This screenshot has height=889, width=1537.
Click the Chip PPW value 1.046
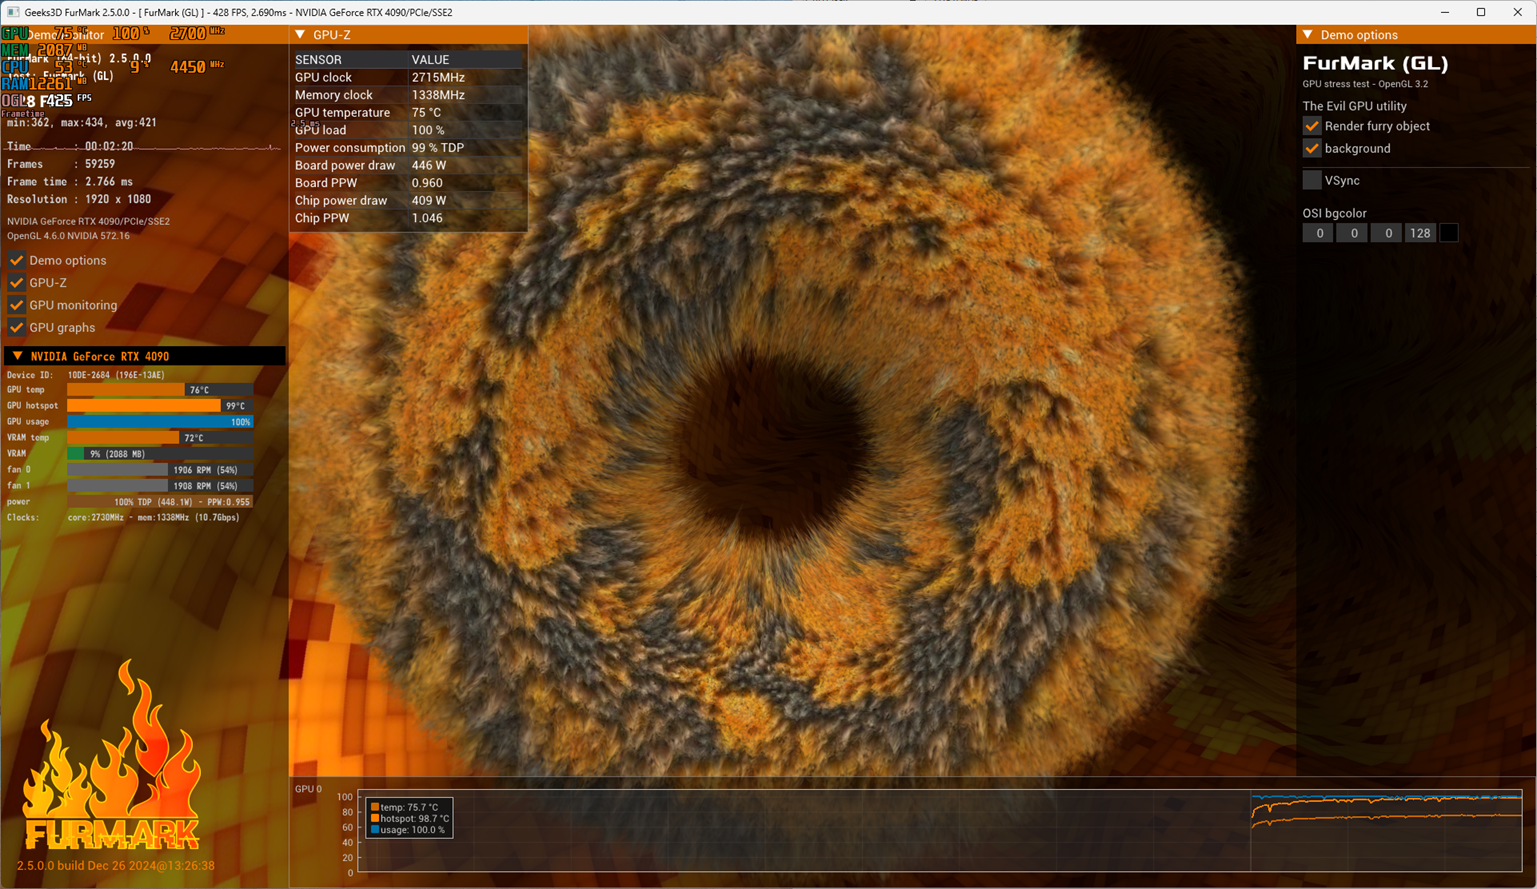click(x=427, y=218)
